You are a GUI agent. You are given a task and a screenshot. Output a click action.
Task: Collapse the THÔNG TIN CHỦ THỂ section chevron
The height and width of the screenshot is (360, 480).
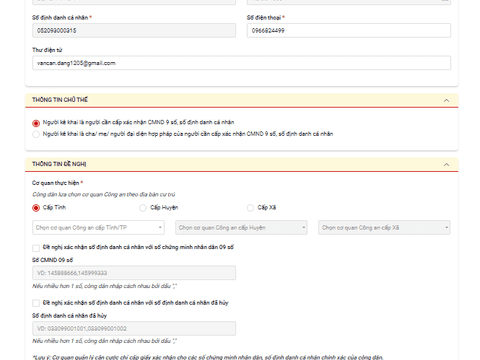pyautogui.click(x=446, y=100)
